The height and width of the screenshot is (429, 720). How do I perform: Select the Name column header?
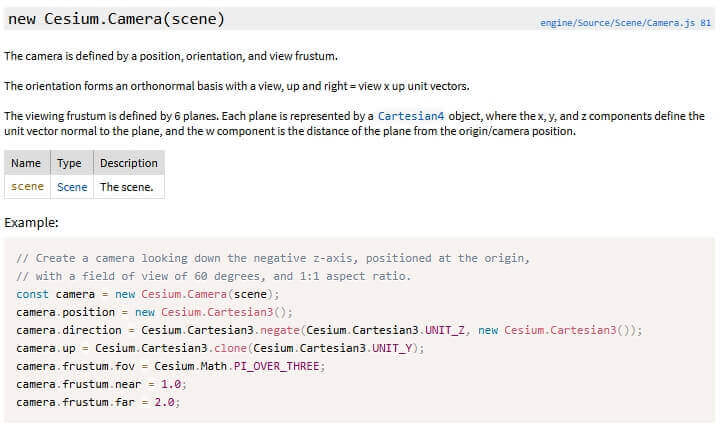pyautogui.click(x=27, y=163)
